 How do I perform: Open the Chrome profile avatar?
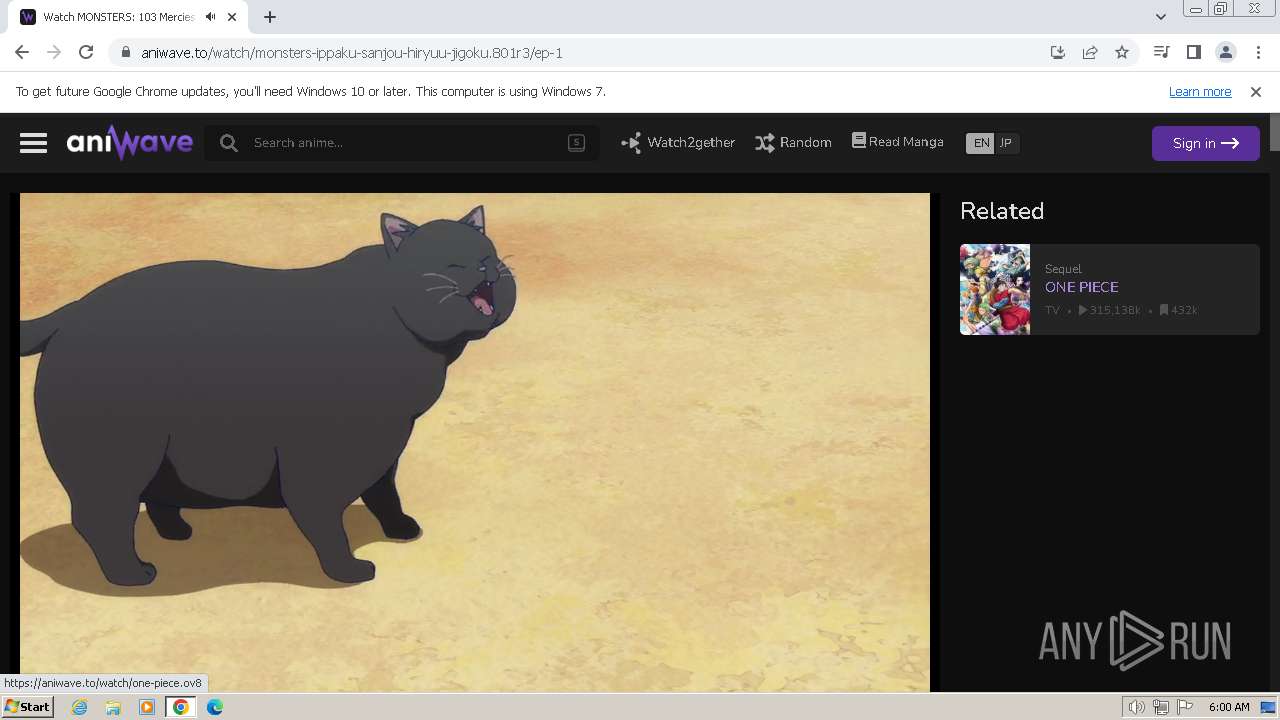pyautogui.click(x=1225, y=52)
